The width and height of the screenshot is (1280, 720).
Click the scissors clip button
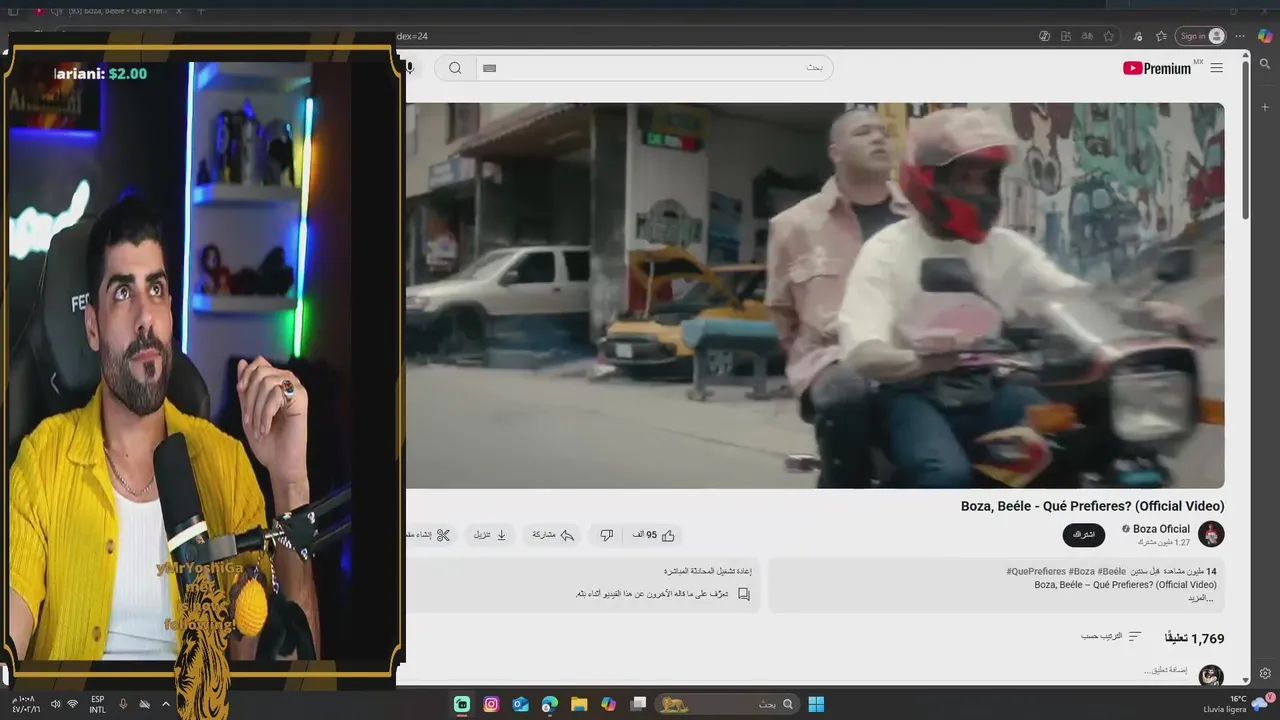(x=432, y=535)
